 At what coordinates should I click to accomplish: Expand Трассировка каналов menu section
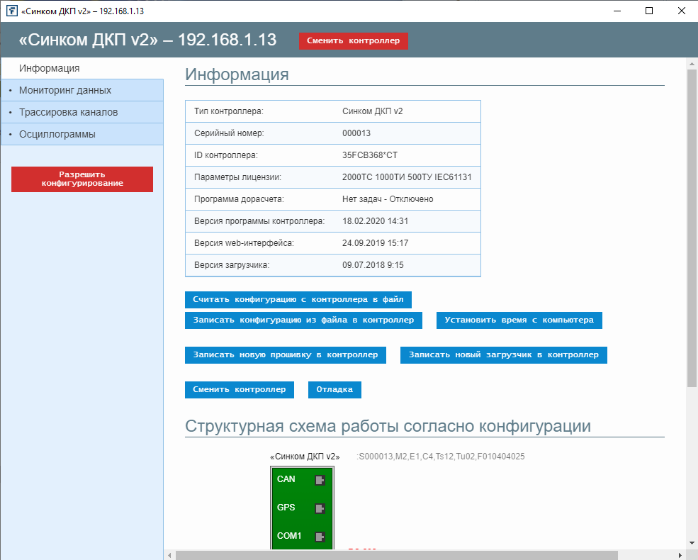[69, 112]
